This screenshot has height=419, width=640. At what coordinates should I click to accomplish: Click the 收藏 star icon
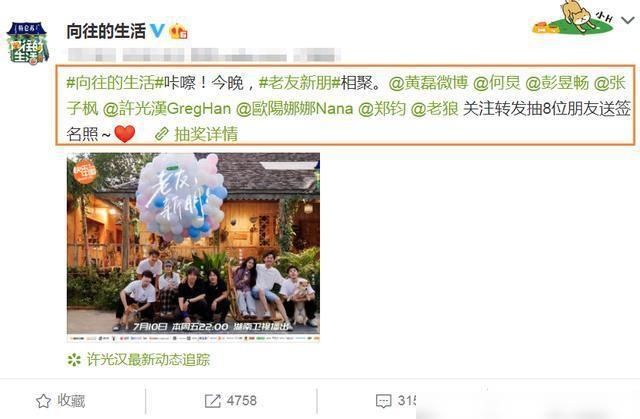click(43, 401)
